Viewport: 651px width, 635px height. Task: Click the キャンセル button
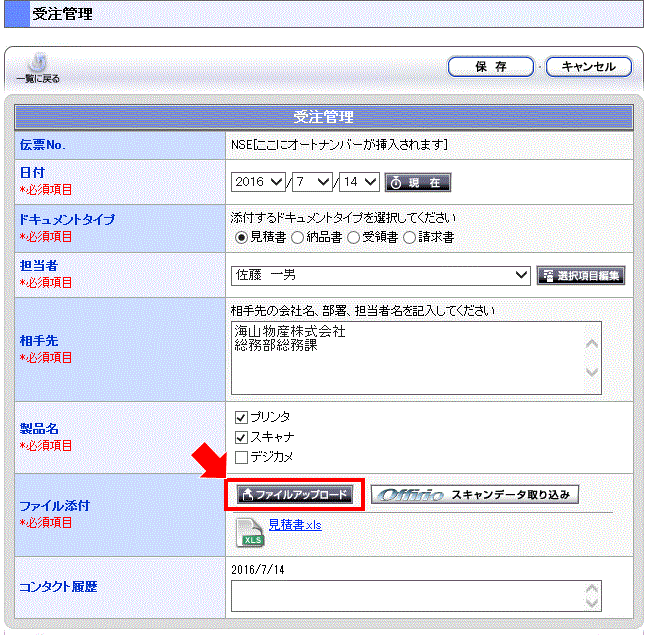tap(589, 67)
